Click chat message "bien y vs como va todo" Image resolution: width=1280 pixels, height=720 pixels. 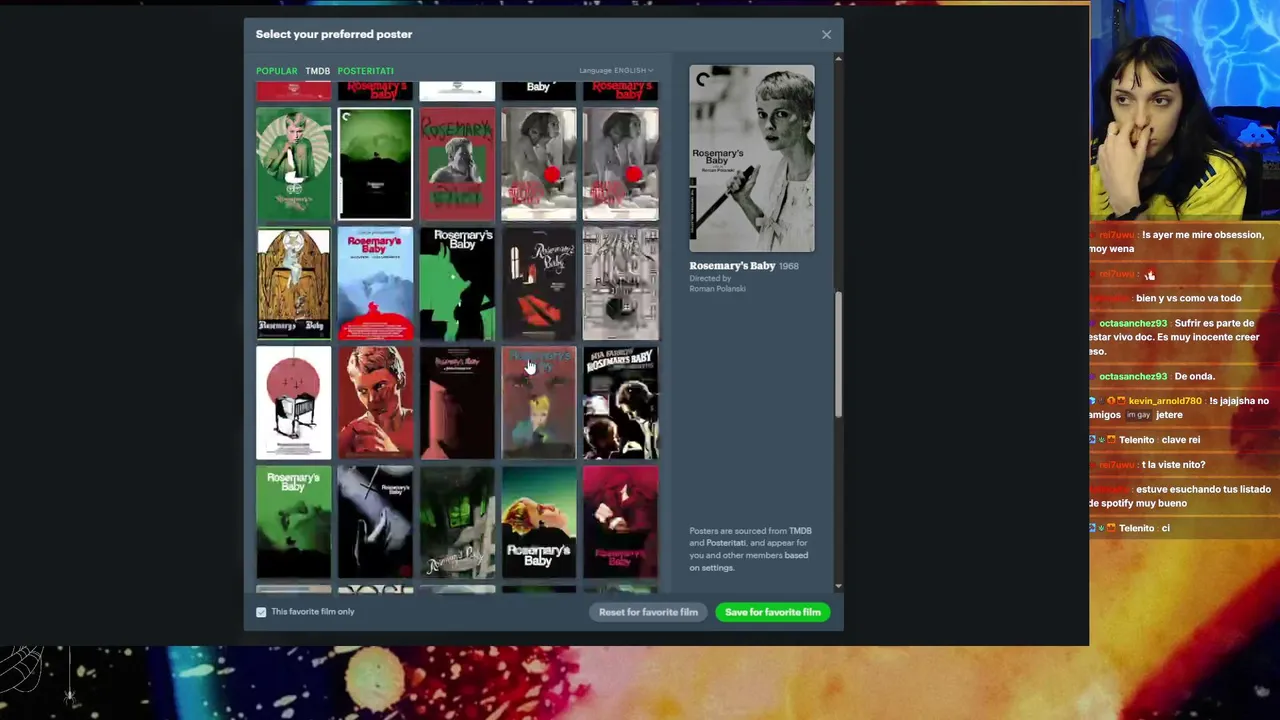click(1188, 299)
